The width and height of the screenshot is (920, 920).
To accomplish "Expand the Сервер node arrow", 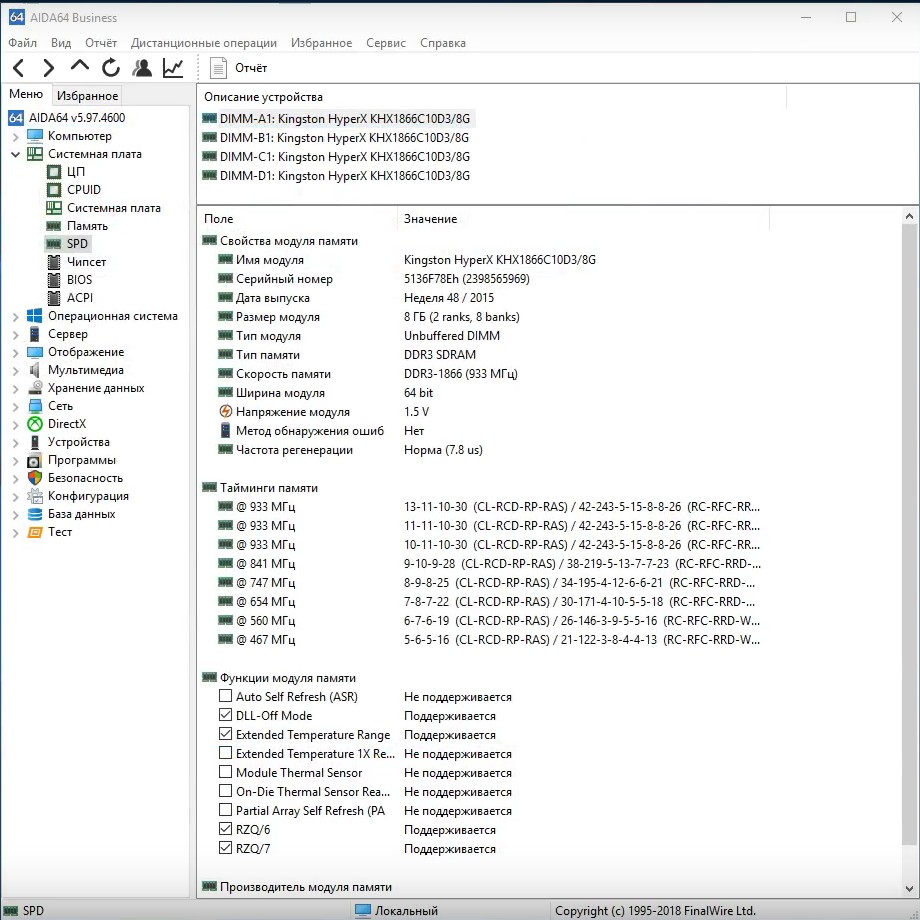I will pos(15,335).
